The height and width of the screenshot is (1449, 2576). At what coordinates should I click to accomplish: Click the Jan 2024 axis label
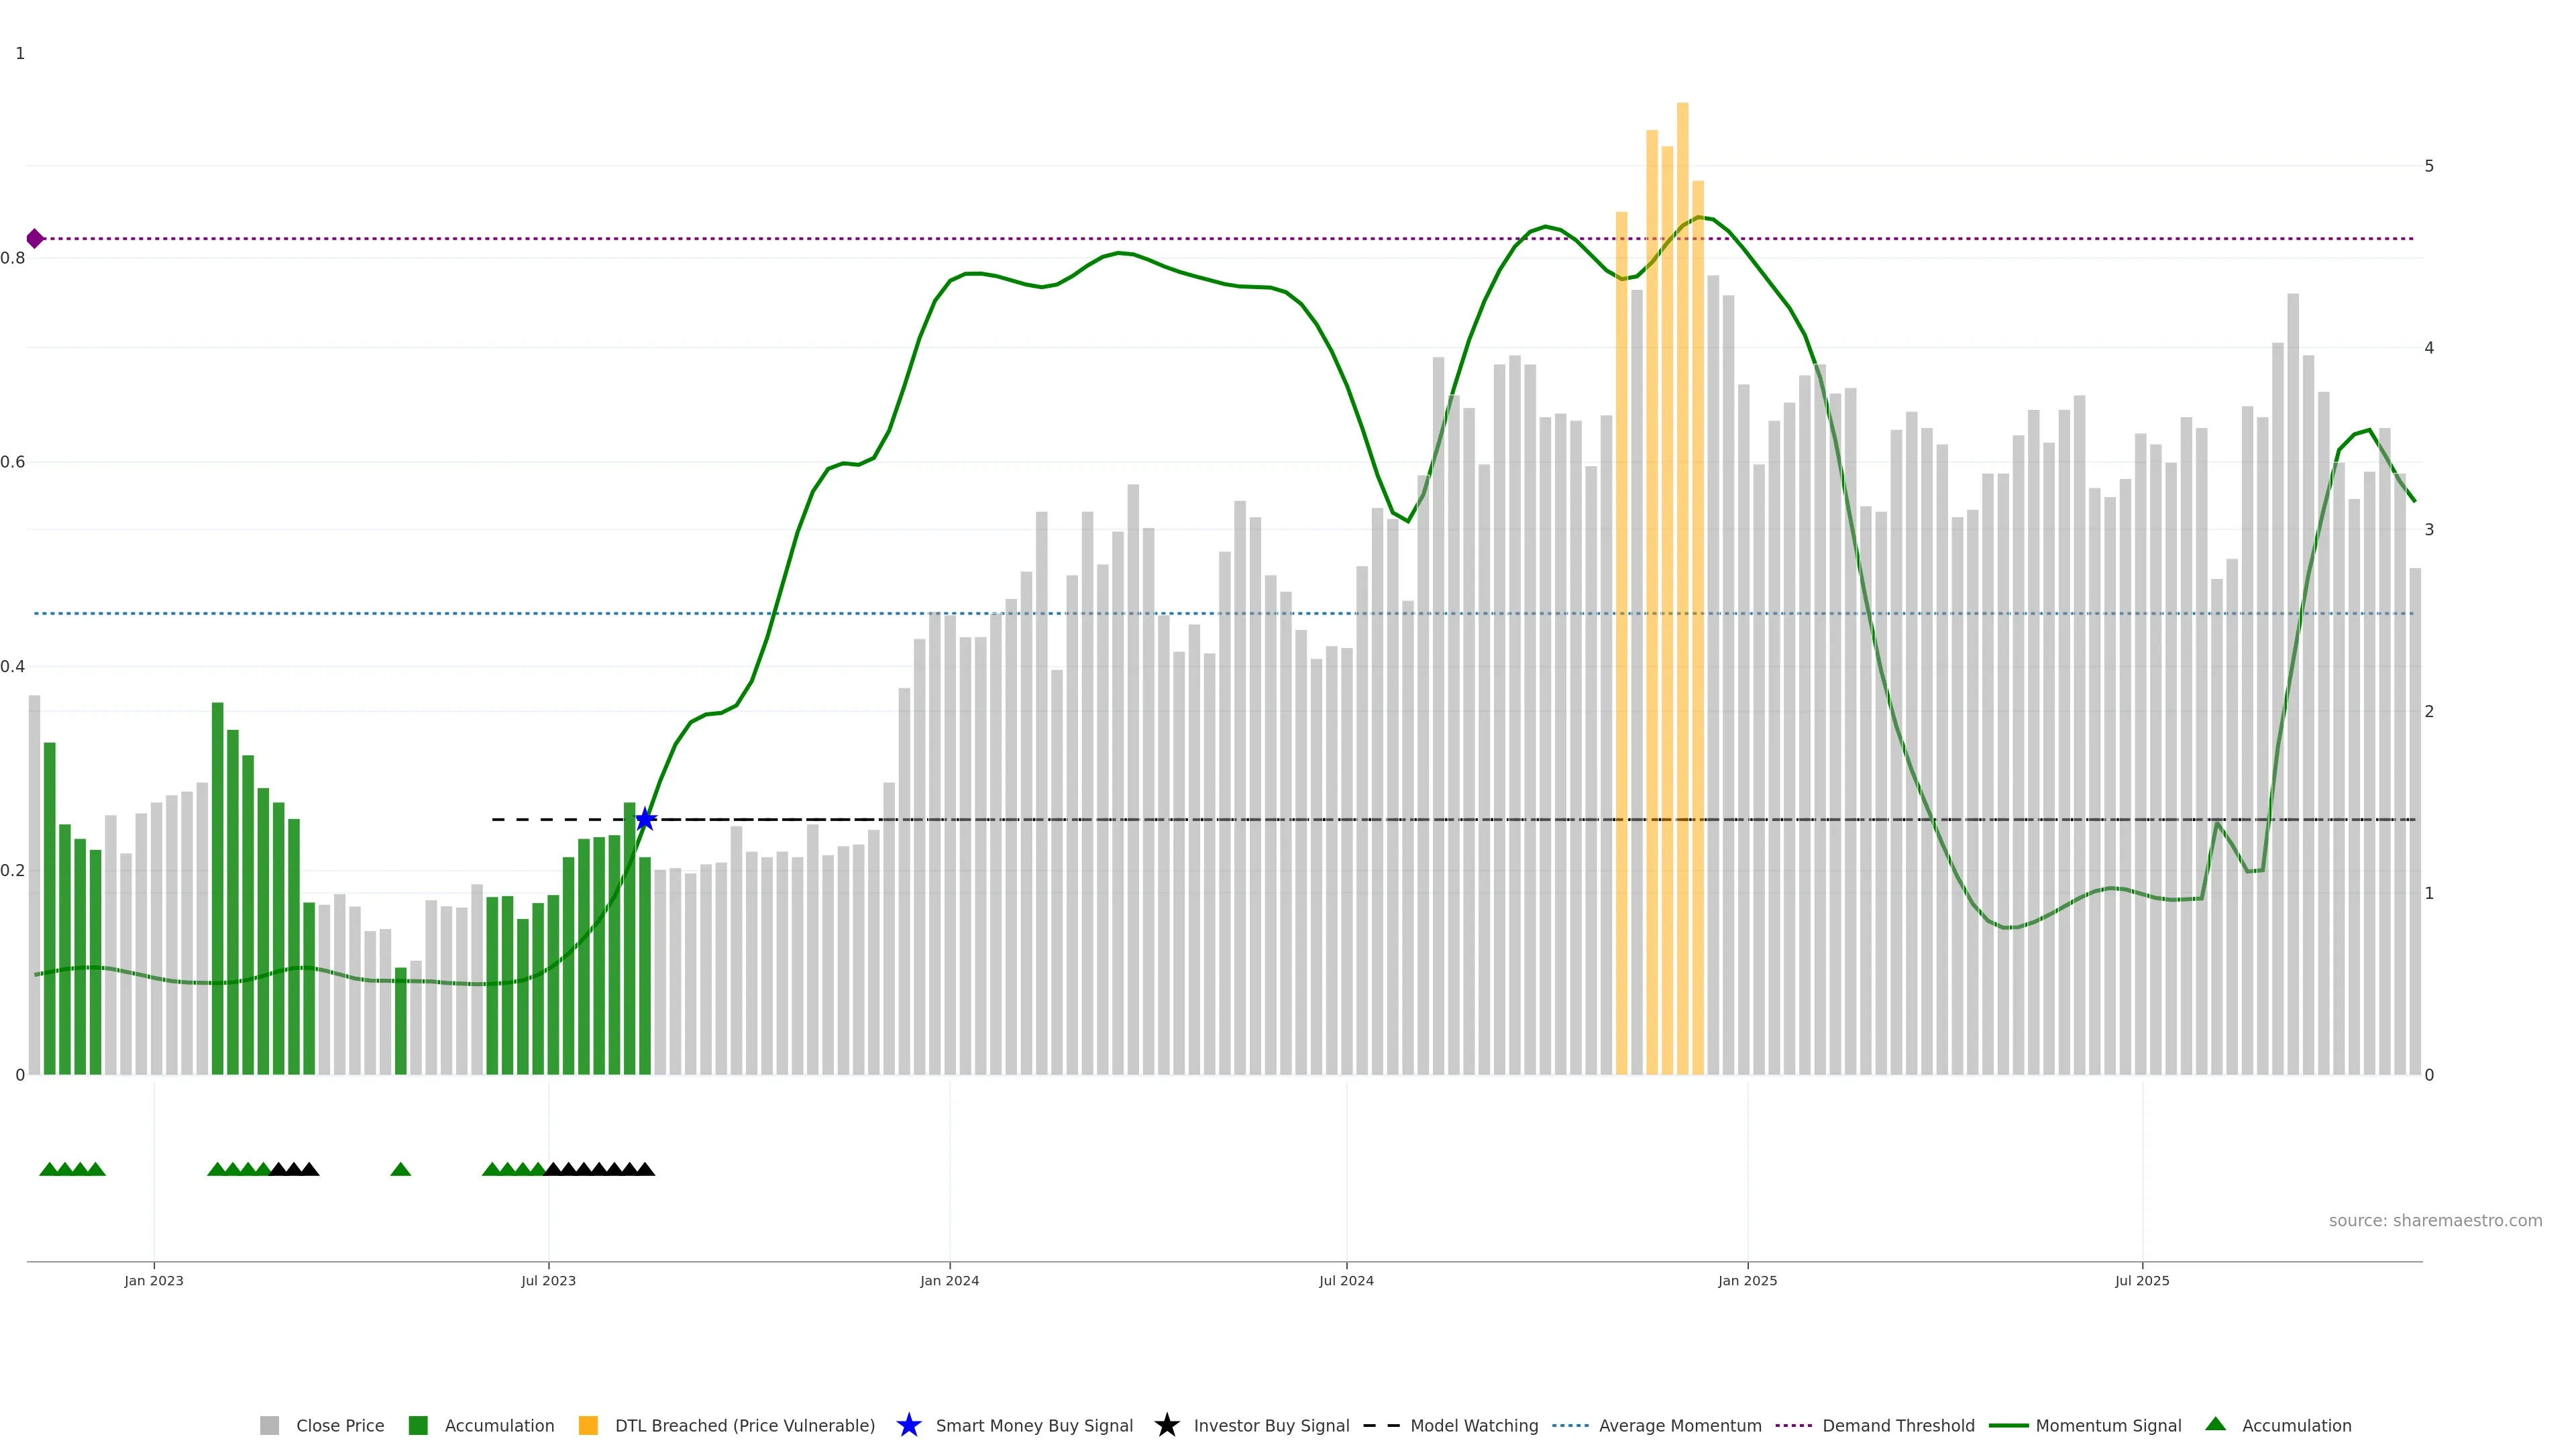coord(949,1280)
